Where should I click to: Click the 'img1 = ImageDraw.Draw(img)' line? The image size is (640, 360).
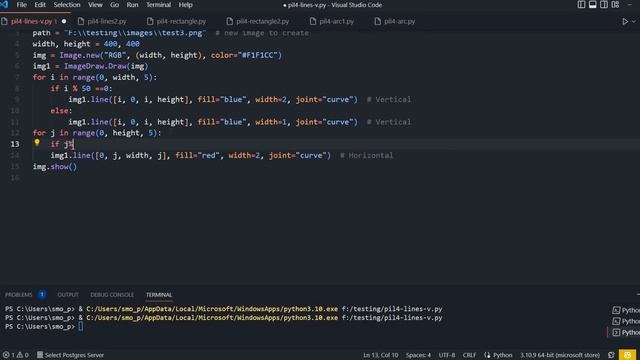[x=90, y=66]
